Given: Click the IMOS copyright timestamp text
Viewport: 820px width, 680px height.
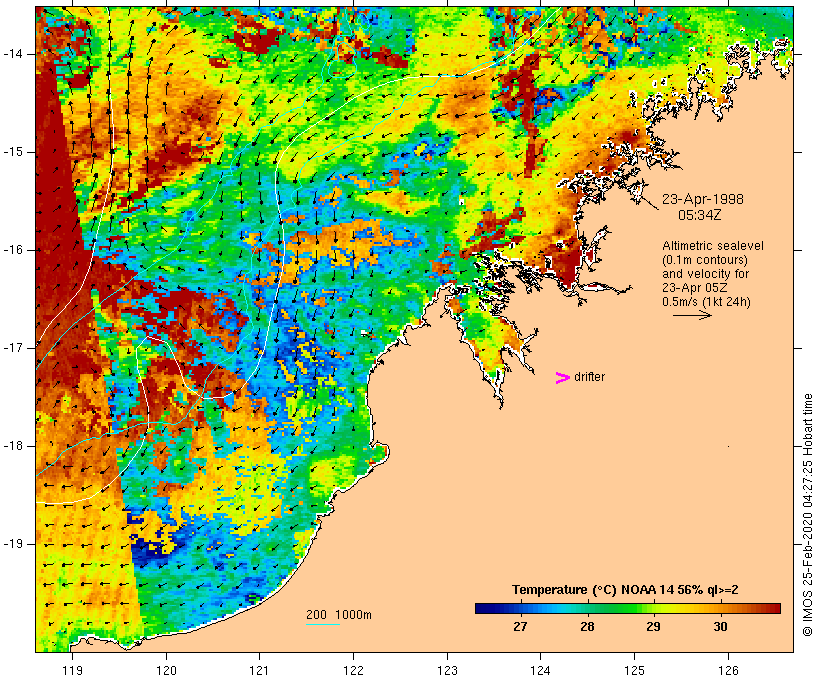Looking at the screenshot, I should (x=807, y=515).
